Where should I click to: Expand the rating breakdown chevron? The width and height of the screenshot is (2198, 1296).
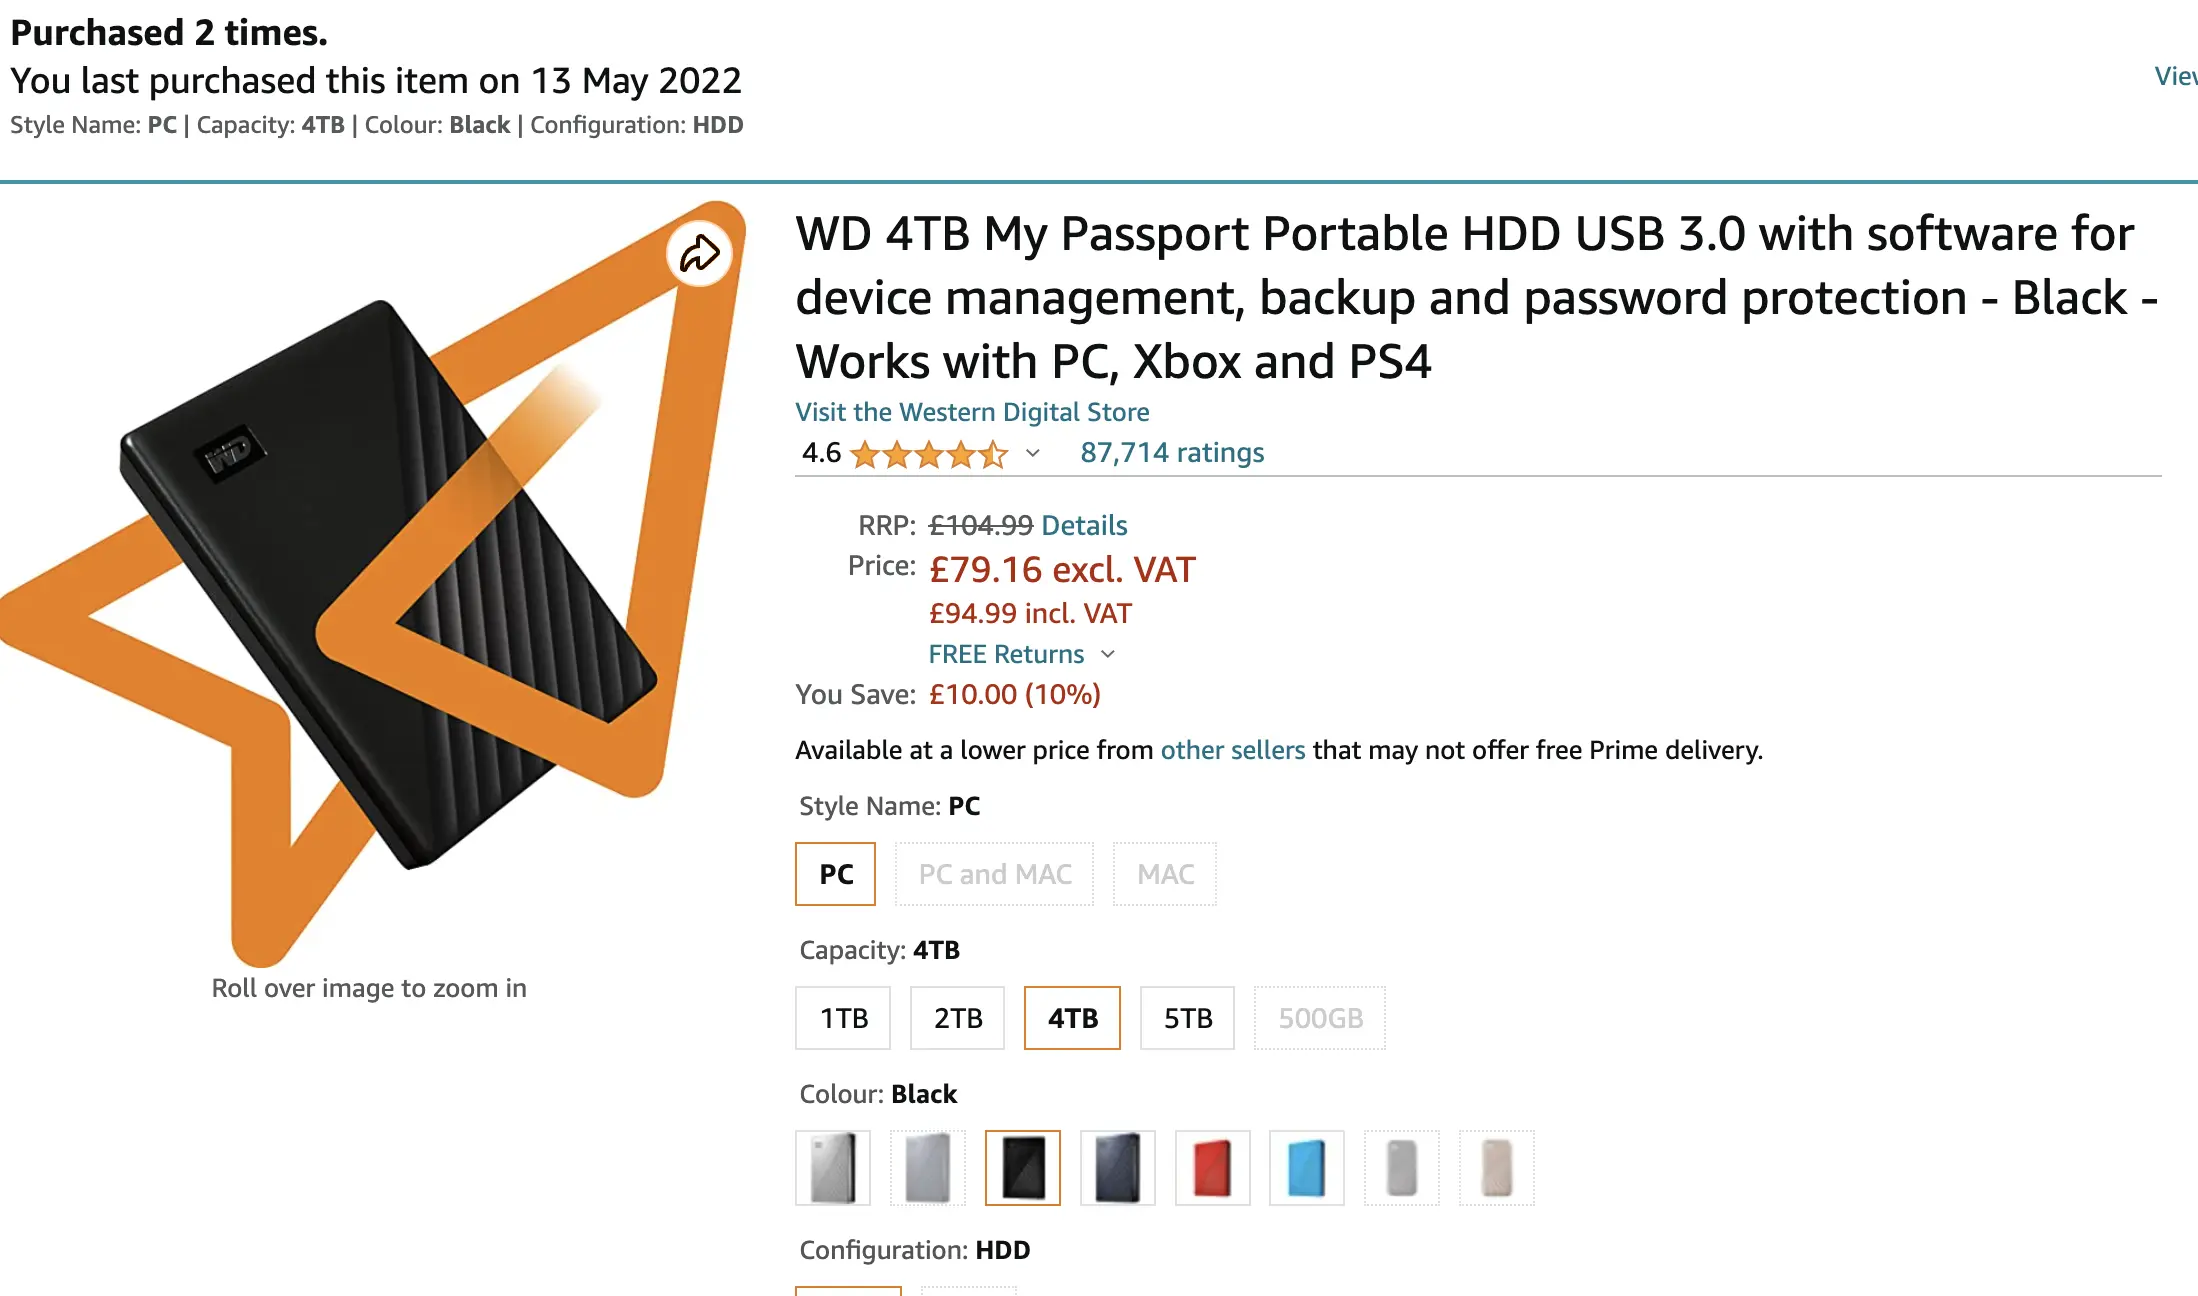coord(1033,453)
